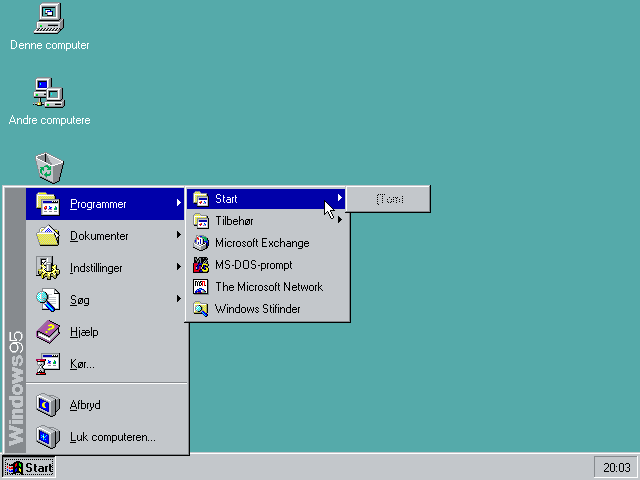The image size is (640, 480).
Task: Click the Start button on taskbar
Action: pyautogui.click(x=29, y=468)
